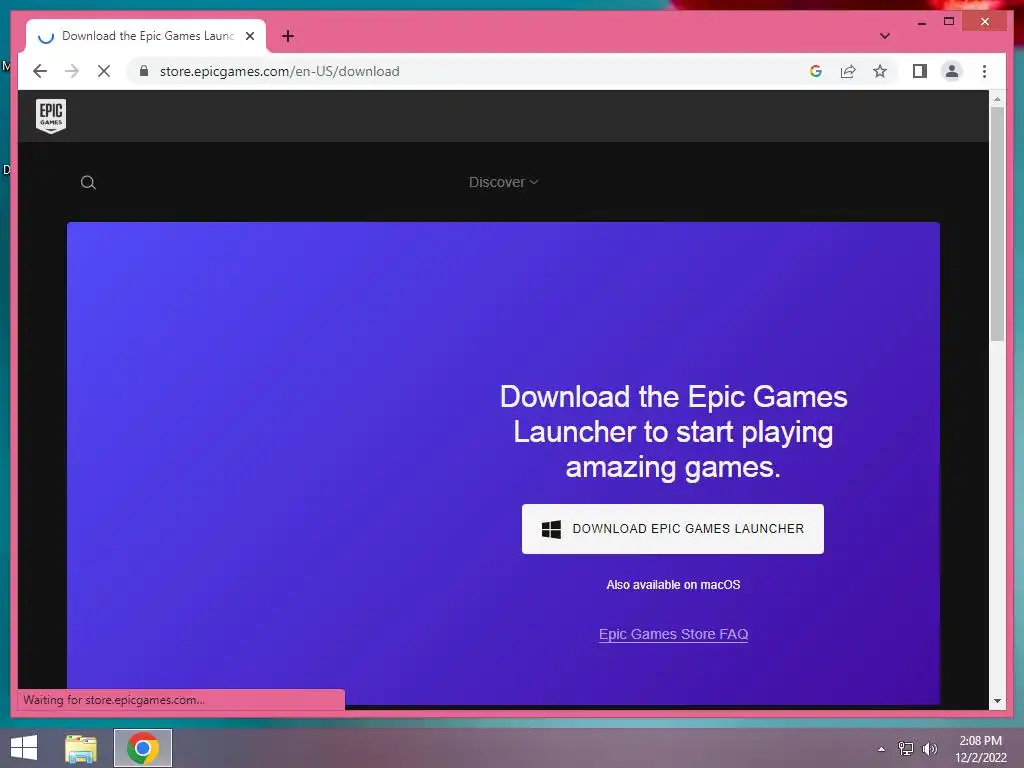1024x768 pixels.
Task: Click the page scrollbar down arrow
Action: coord(997,701)
